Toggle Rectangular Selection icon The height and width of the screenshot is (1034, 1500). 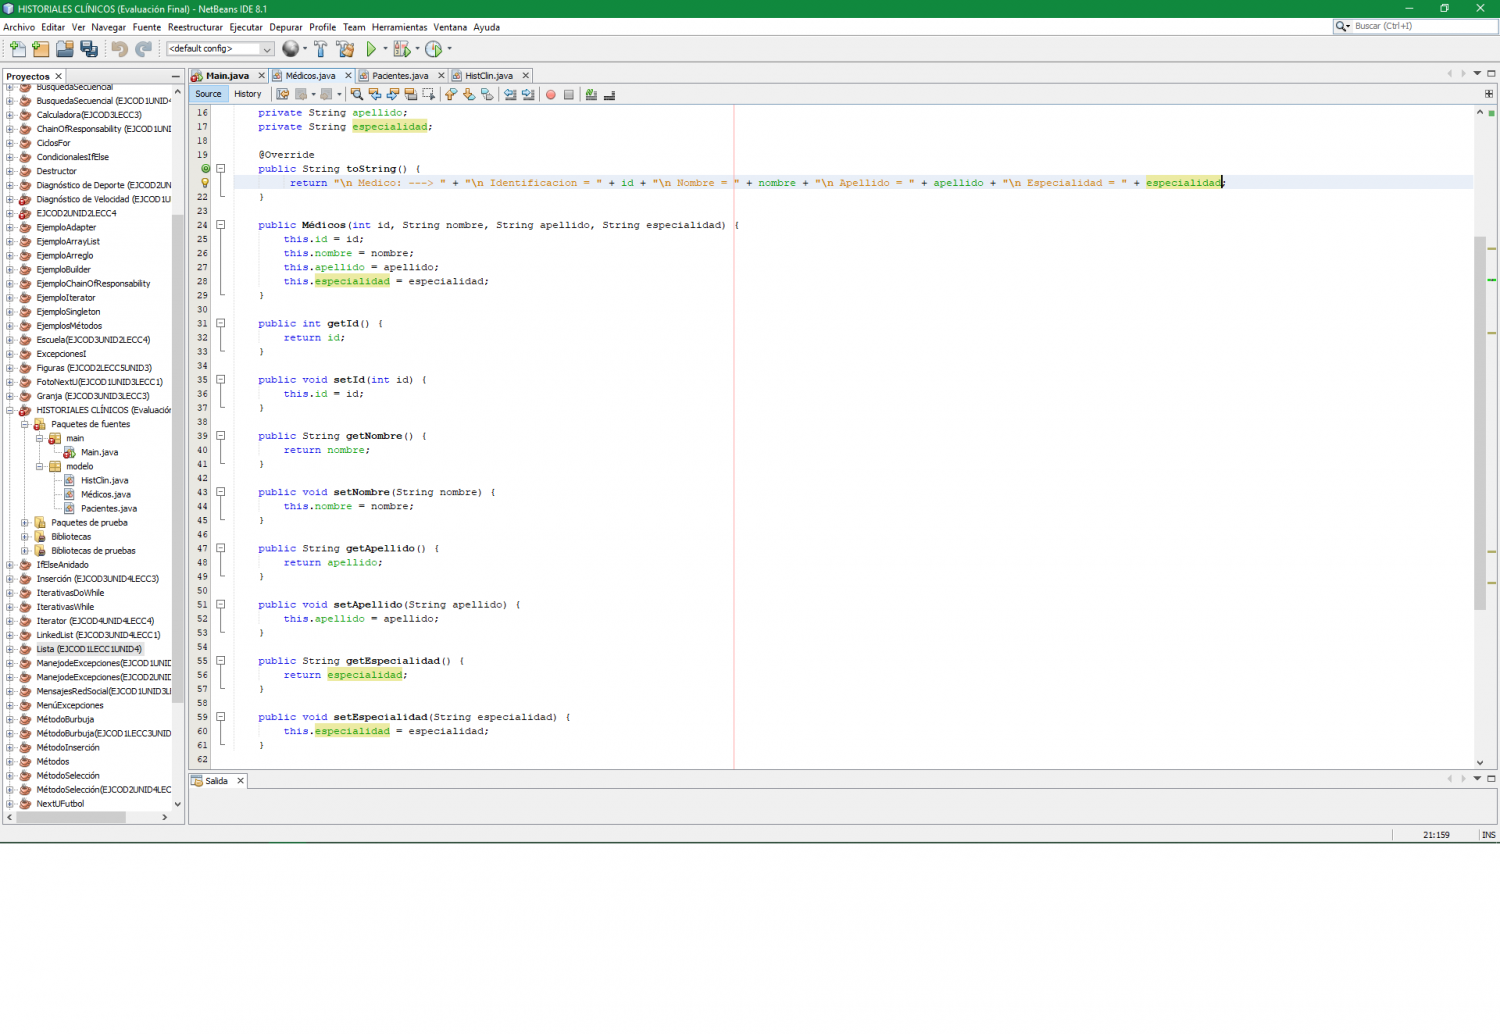[429, 94]
